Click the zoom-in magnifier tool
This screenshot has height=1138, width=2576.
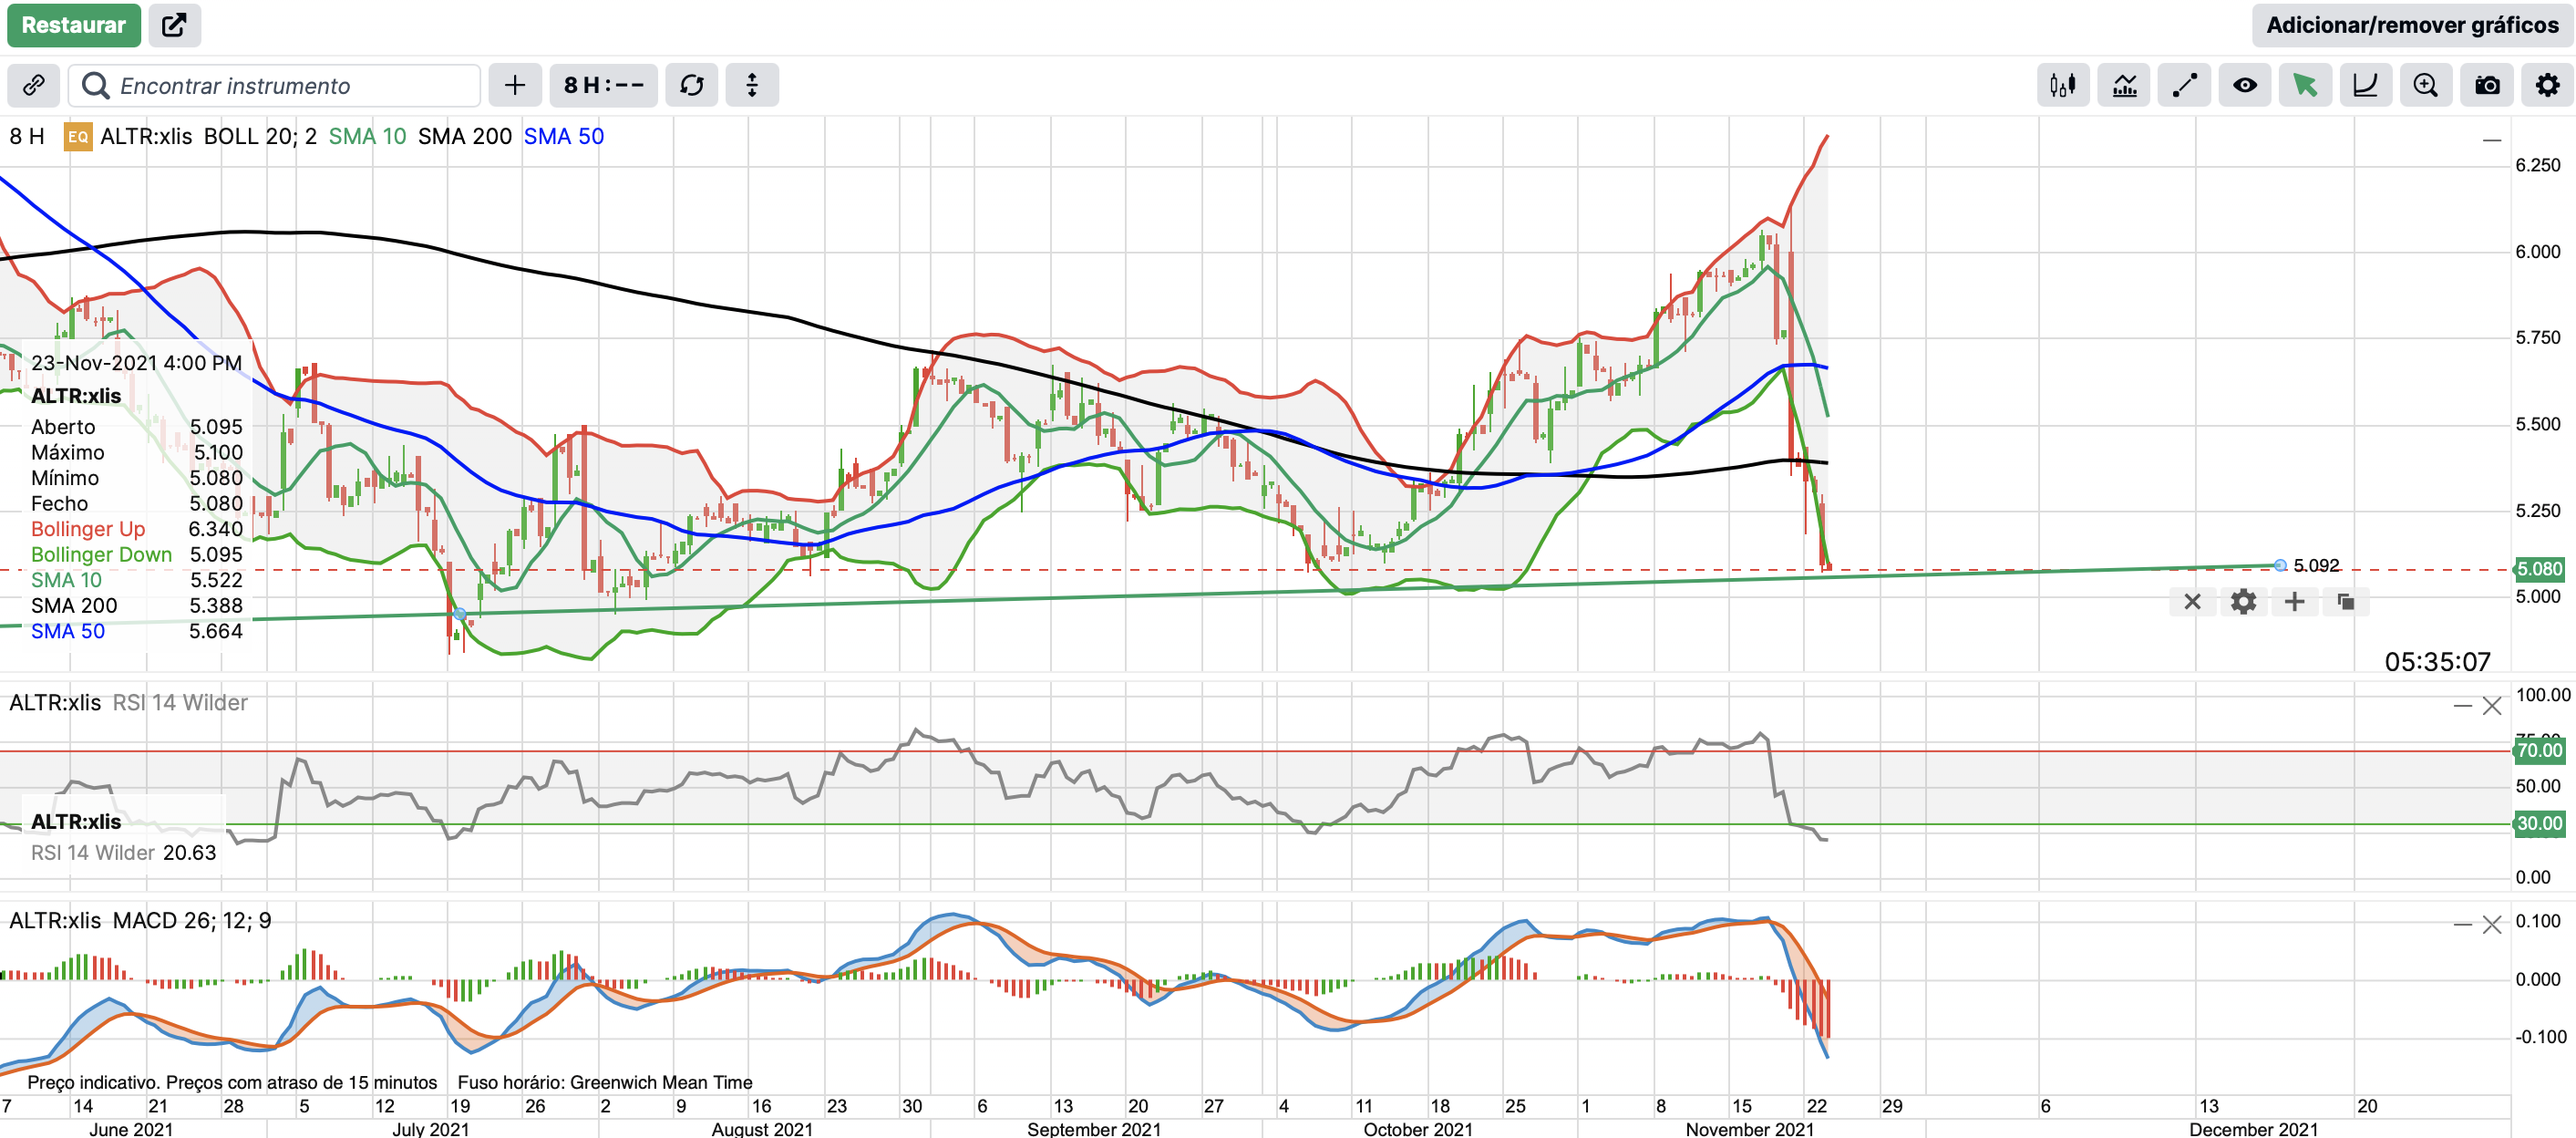pos(2425,85)
